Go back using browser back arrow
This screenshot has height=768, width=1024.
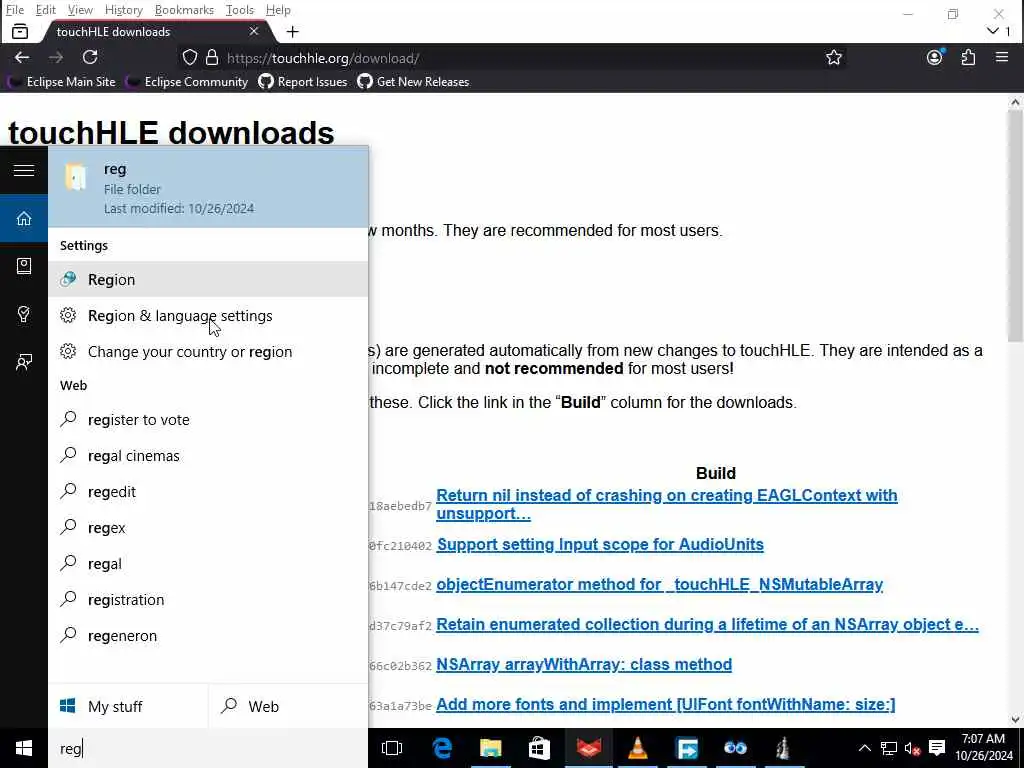pos(22,57)
